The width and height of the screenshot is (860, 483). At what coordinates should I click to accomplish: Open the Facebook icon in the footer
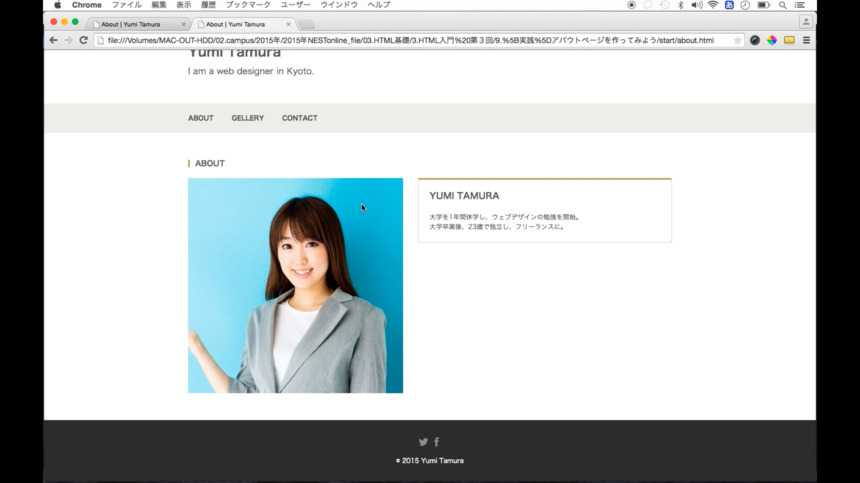pos(437,442)
